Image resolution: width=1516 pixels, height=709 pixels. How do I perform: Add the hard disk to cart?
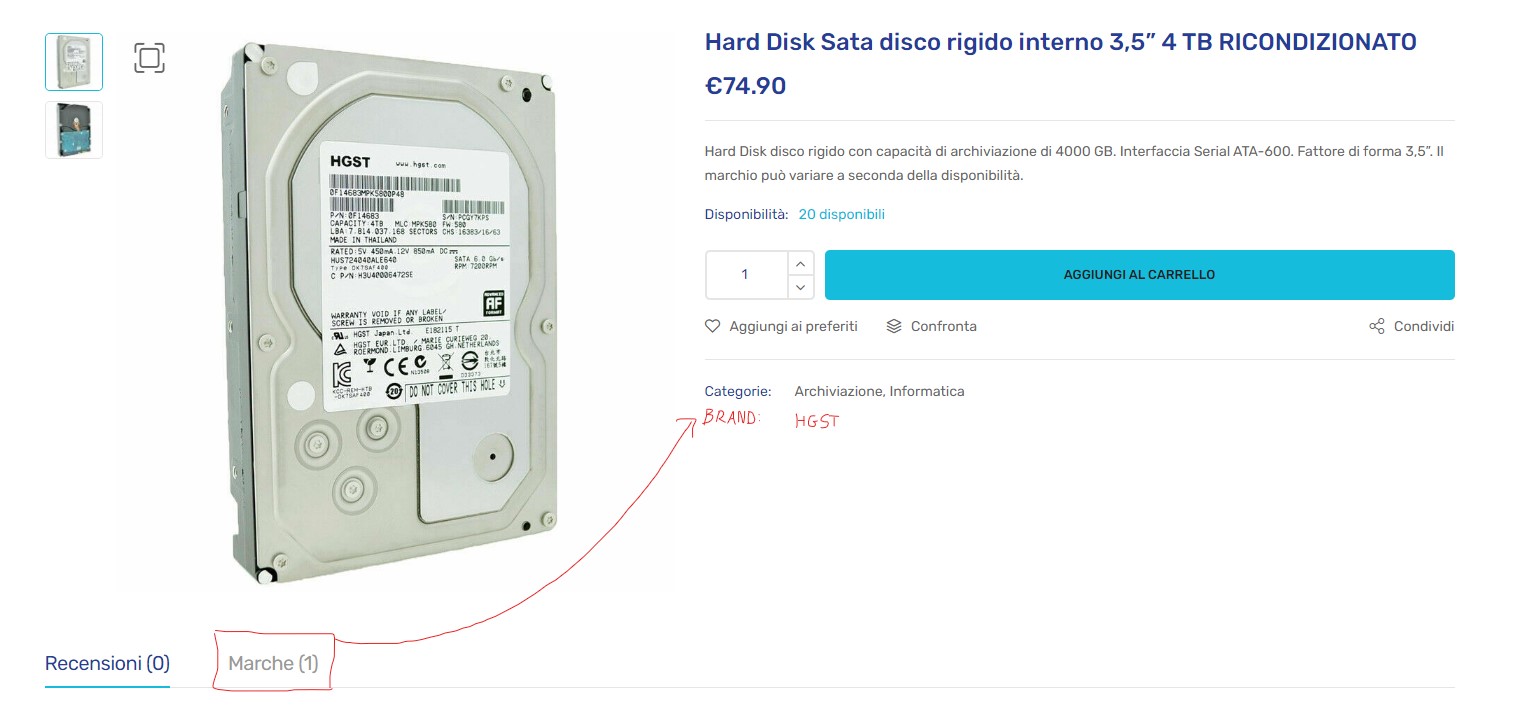coord(1139,275)
